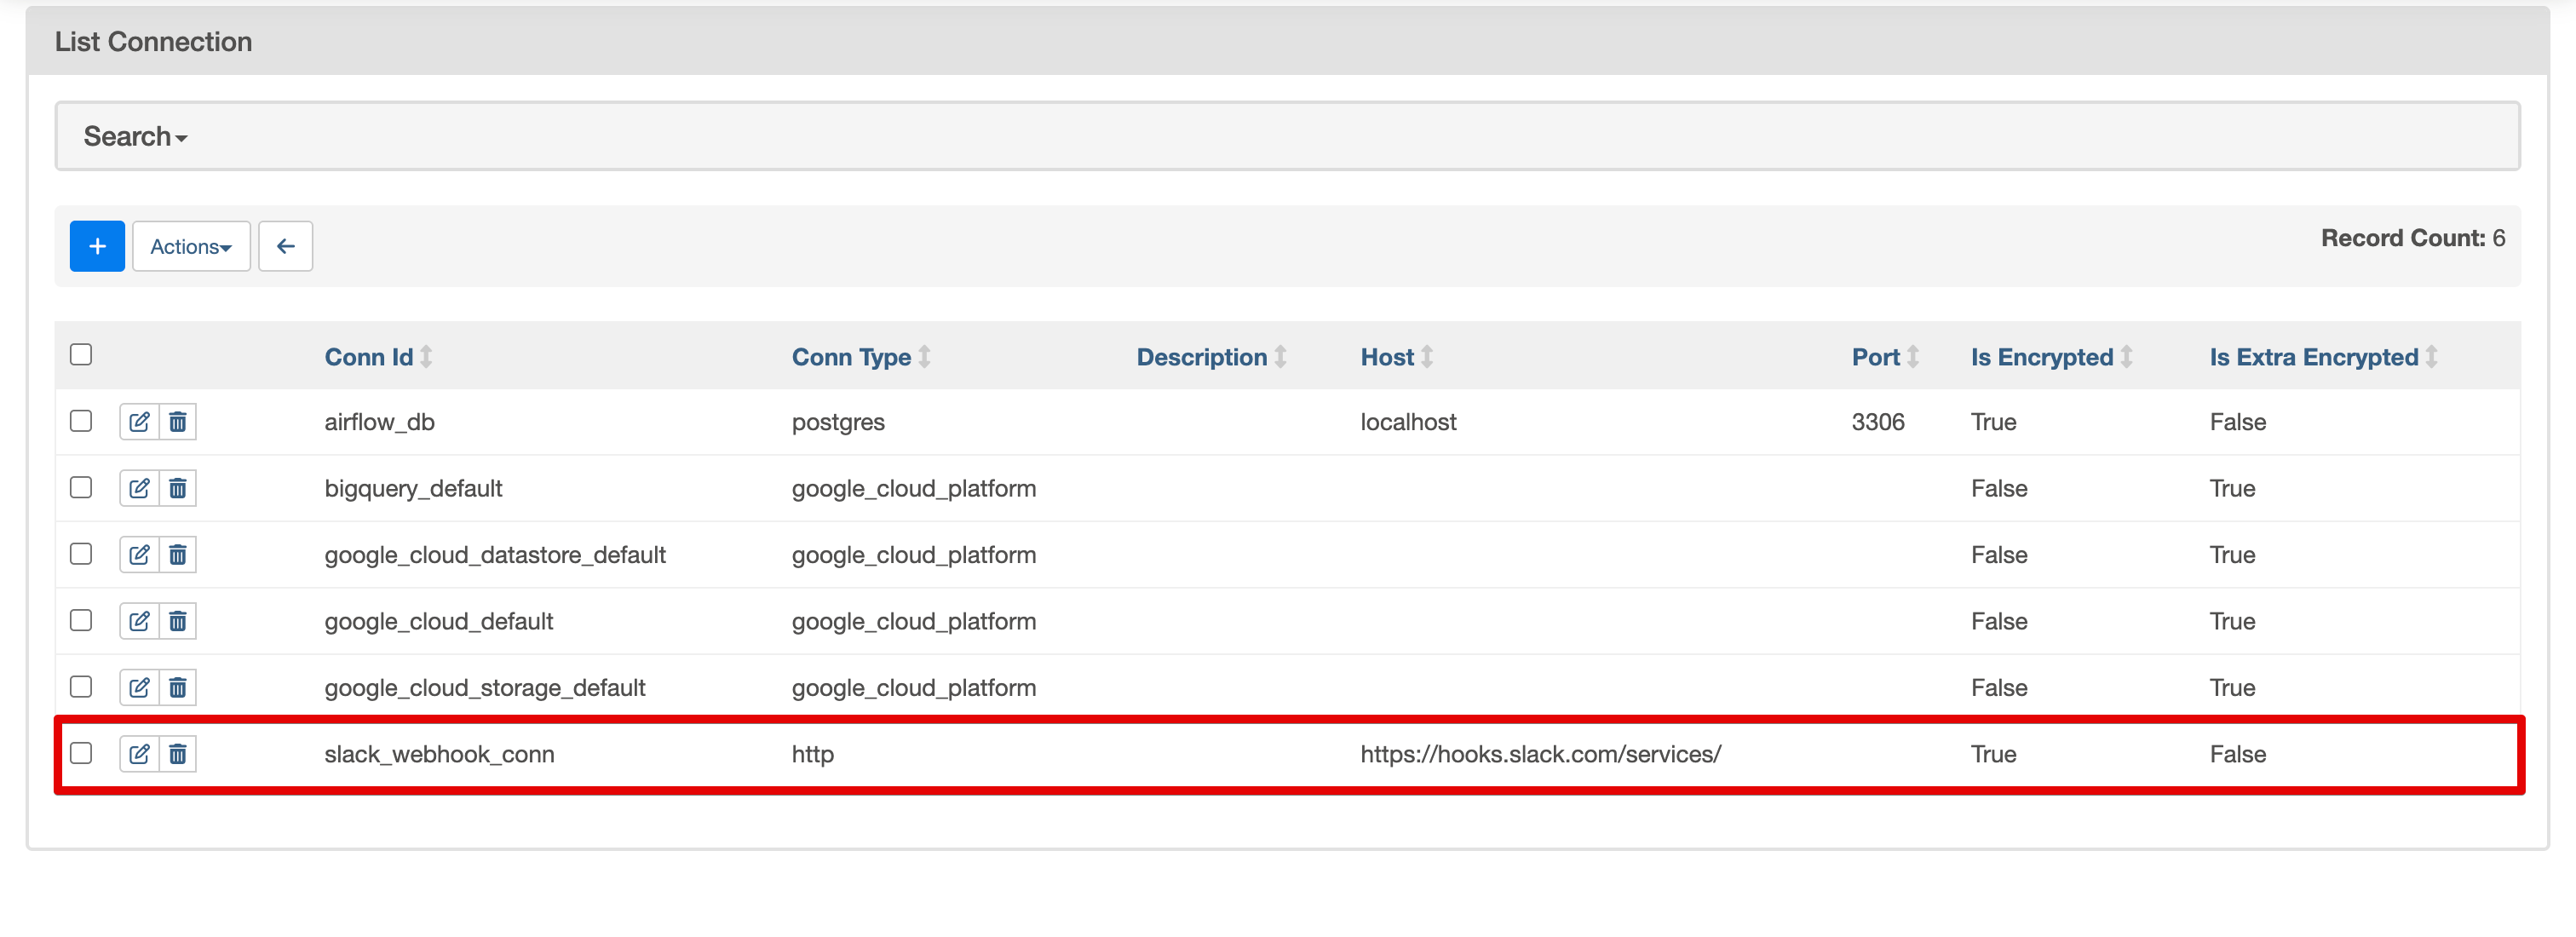Check the checkbox next to slack_webhook_conn
This screenshot has height=937, width=2576.
tap(81, 754)
